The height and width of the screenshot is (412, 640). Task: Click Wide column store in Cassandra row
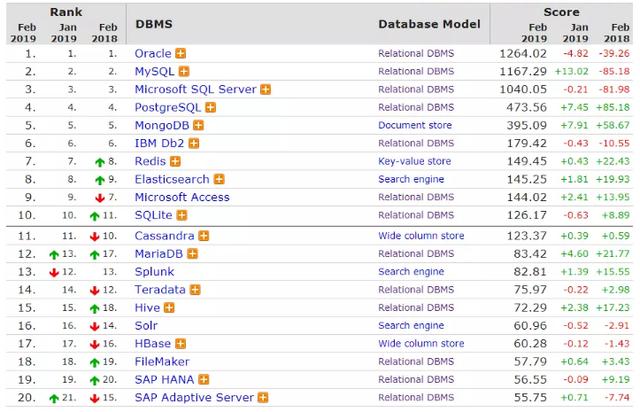click(x=421, y=236)
